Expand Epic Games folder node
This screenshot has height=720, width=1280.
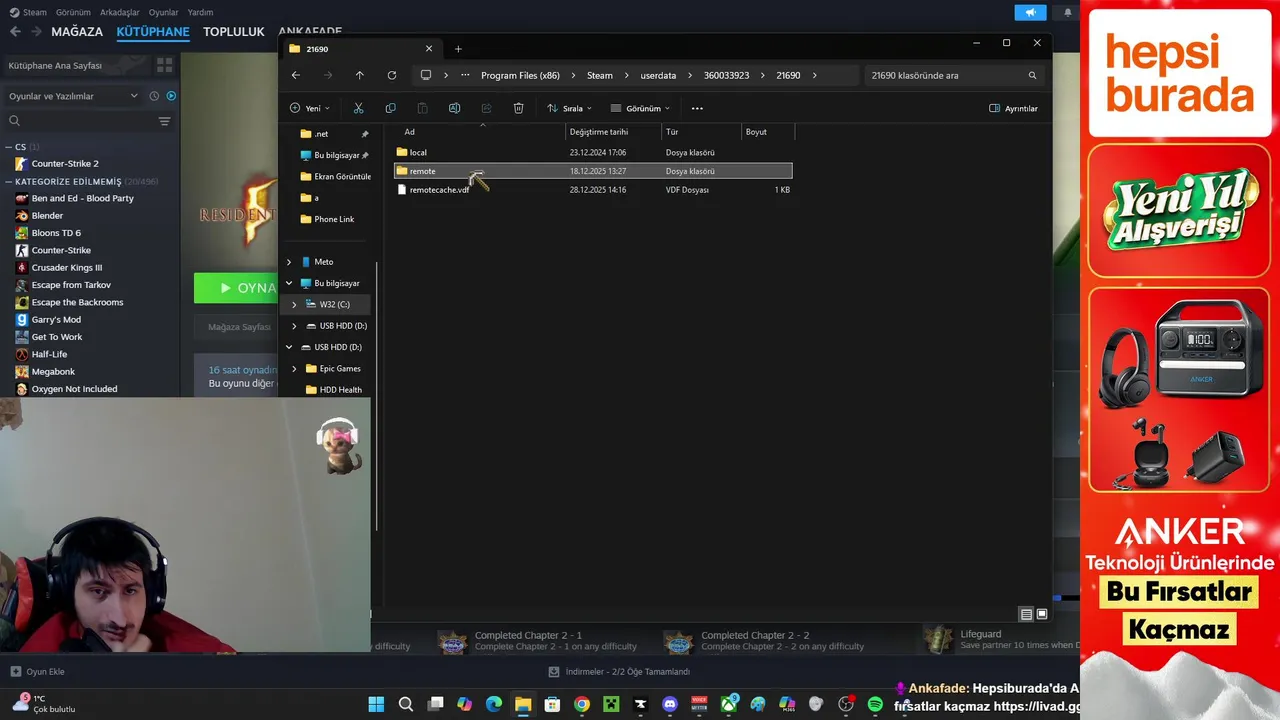(x=294, y=369)
